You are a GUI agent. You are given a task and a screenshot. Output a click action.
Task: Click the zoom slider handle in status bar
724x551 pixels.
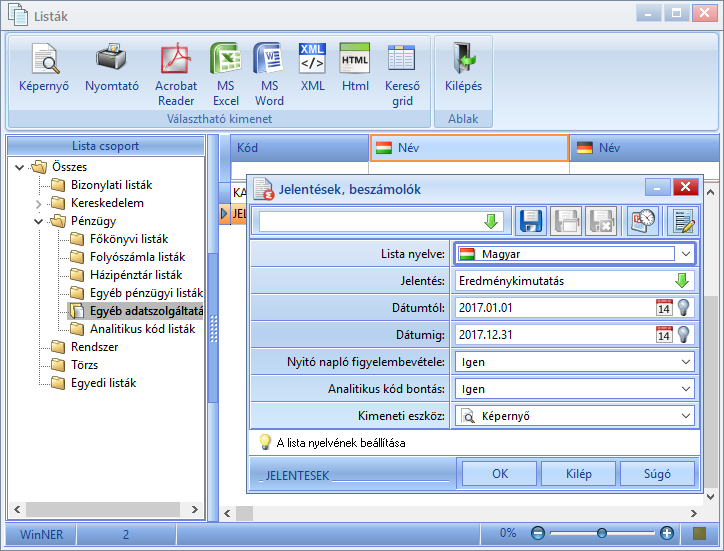[x=602, y=533]
